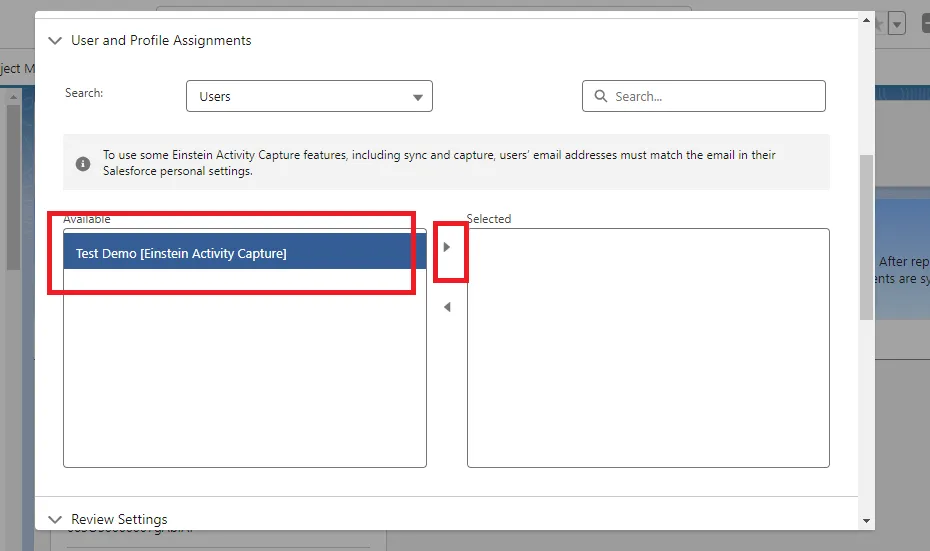Collapse the User and Profile Assignments section
Screen dimensions: 930x551
click(x=56, y=41)
